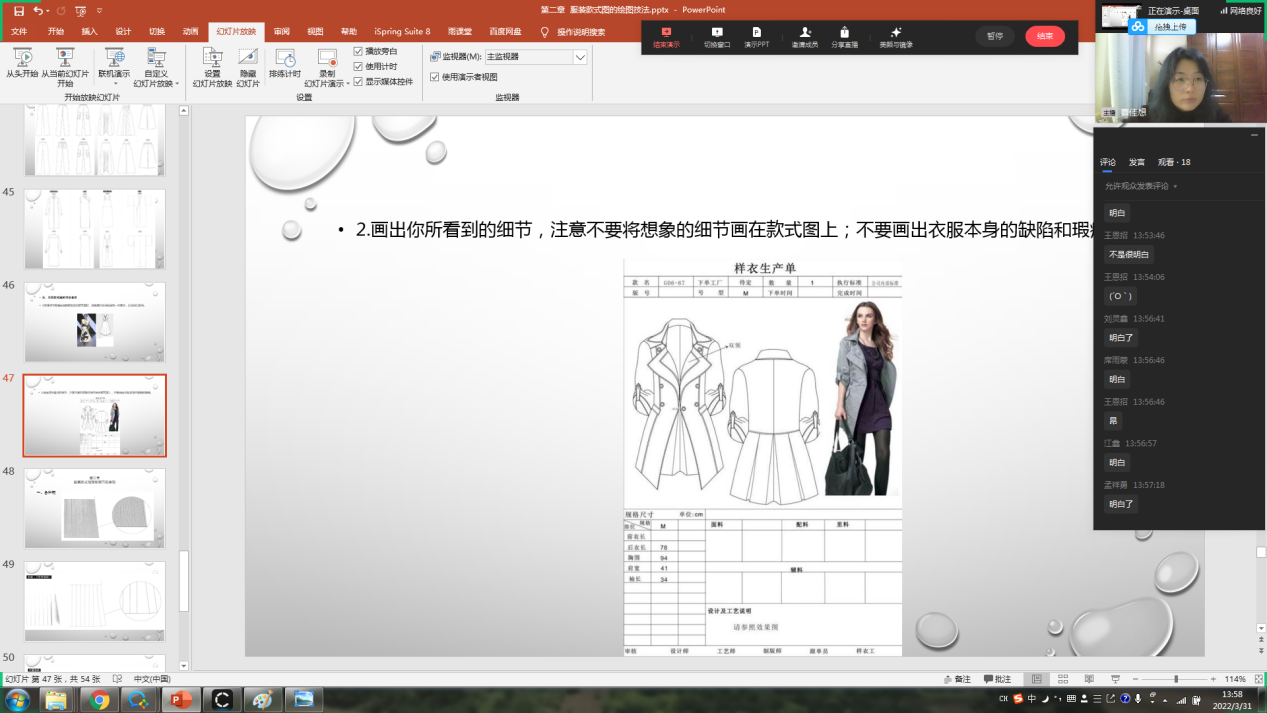Click zoom percentage 114%
The height and width of the screenshot is (713, 1267).
tap(1235, 679)
